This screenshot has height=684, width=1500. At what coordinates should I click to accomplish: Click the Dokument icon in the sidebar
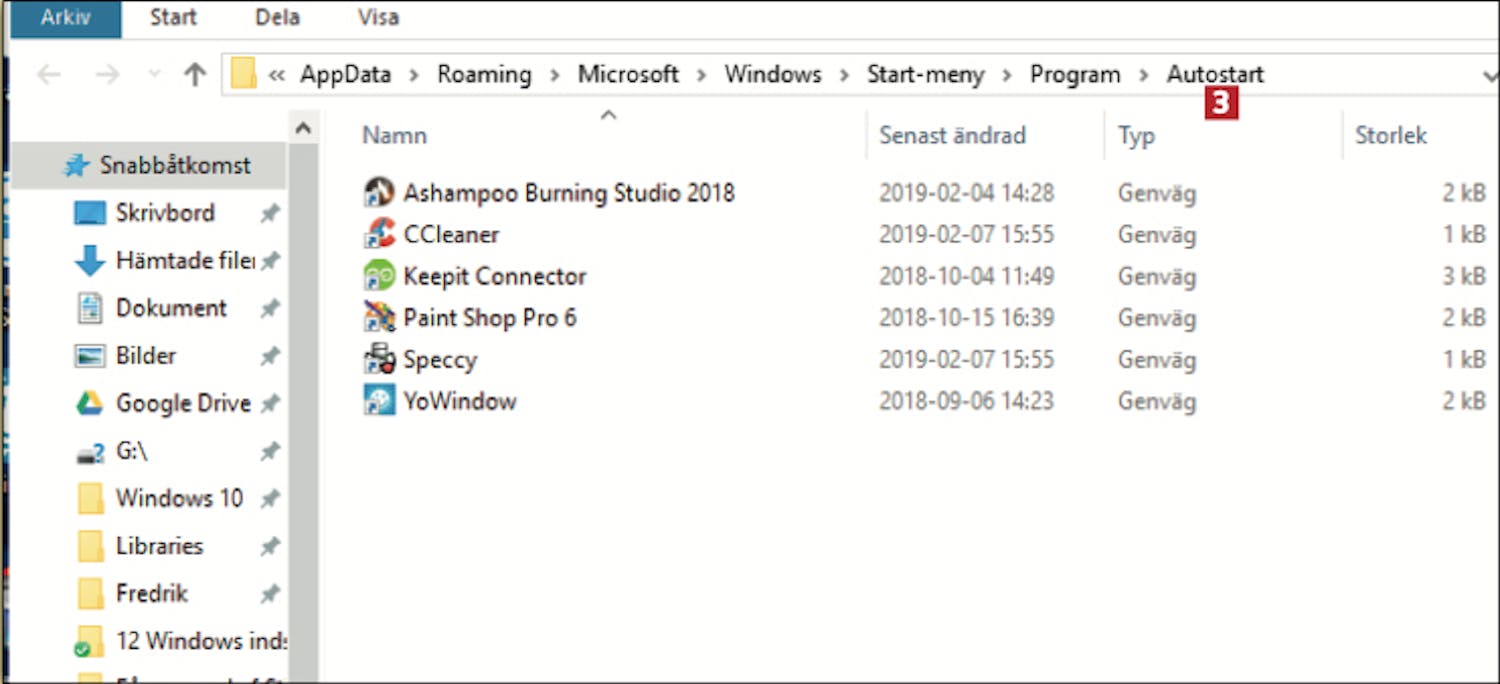coord(90,308)
